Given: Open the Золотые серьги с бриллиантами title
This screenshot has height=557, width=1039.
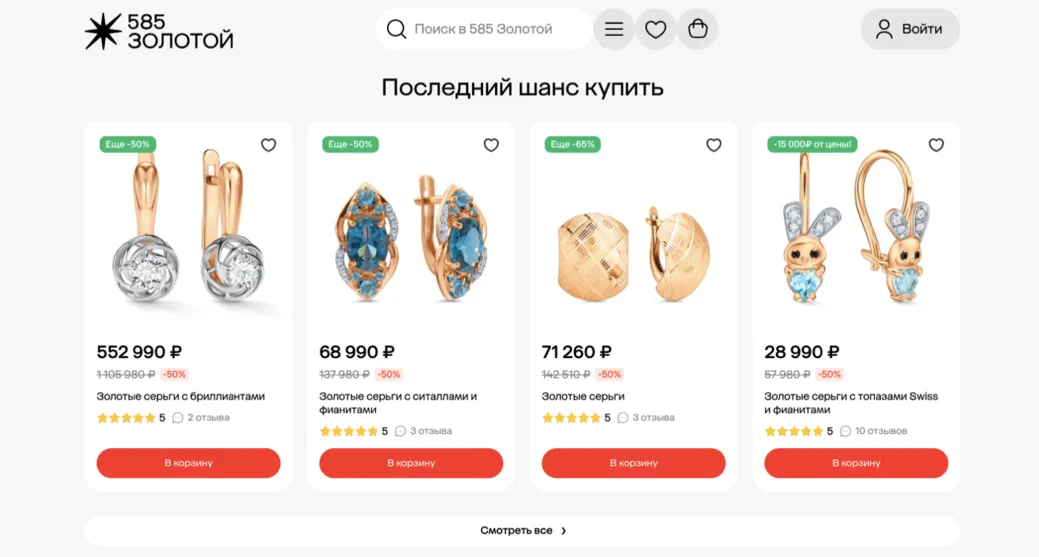Looking at the screenshot, I should 181,396.
